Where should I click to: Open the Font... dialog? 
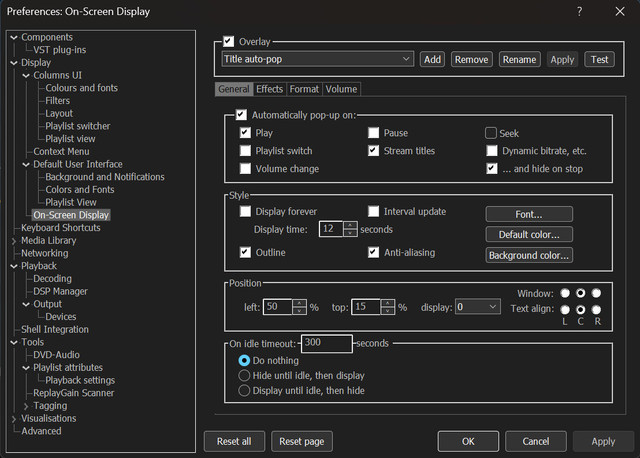click(x=529, y=214)
